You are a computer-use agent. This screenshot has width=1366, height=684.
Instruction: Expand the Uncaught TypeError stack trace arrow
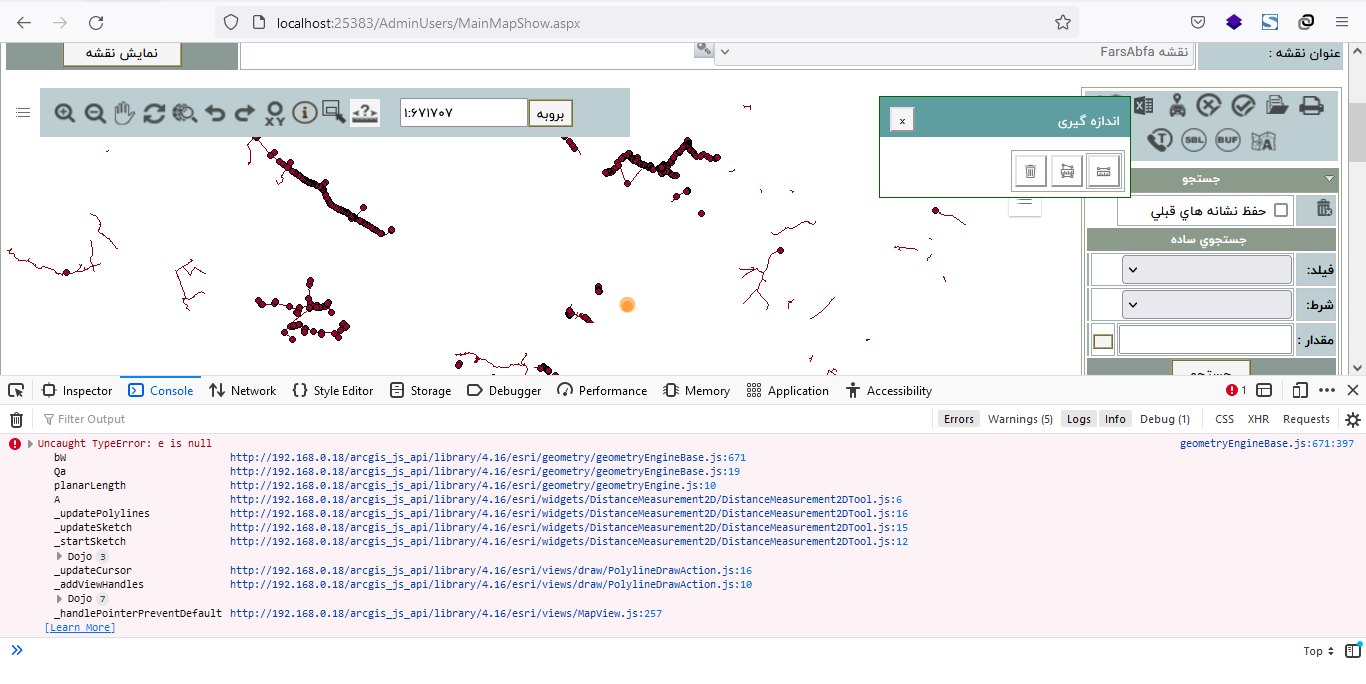pyautogui.click(x=30, y=443)
